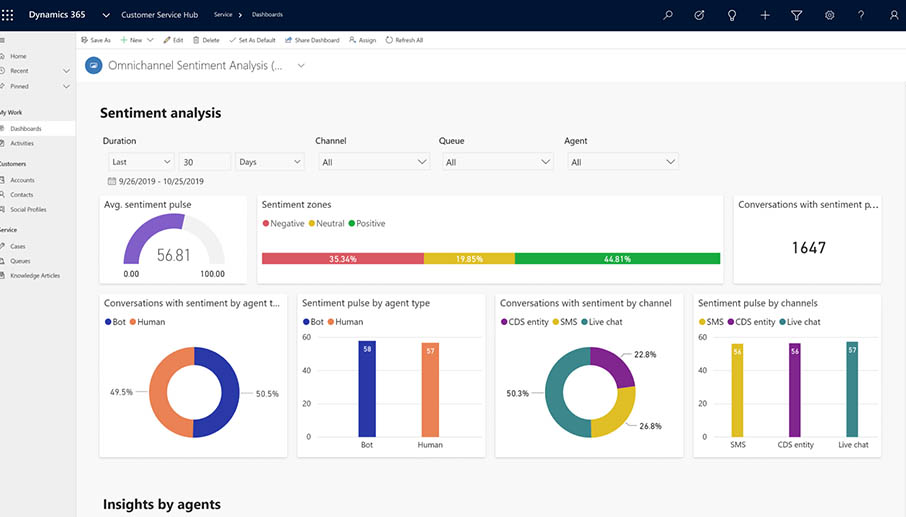Screen dimensions: 906x517
Task: Click the plus quick create icon
Action: (765, 15)
